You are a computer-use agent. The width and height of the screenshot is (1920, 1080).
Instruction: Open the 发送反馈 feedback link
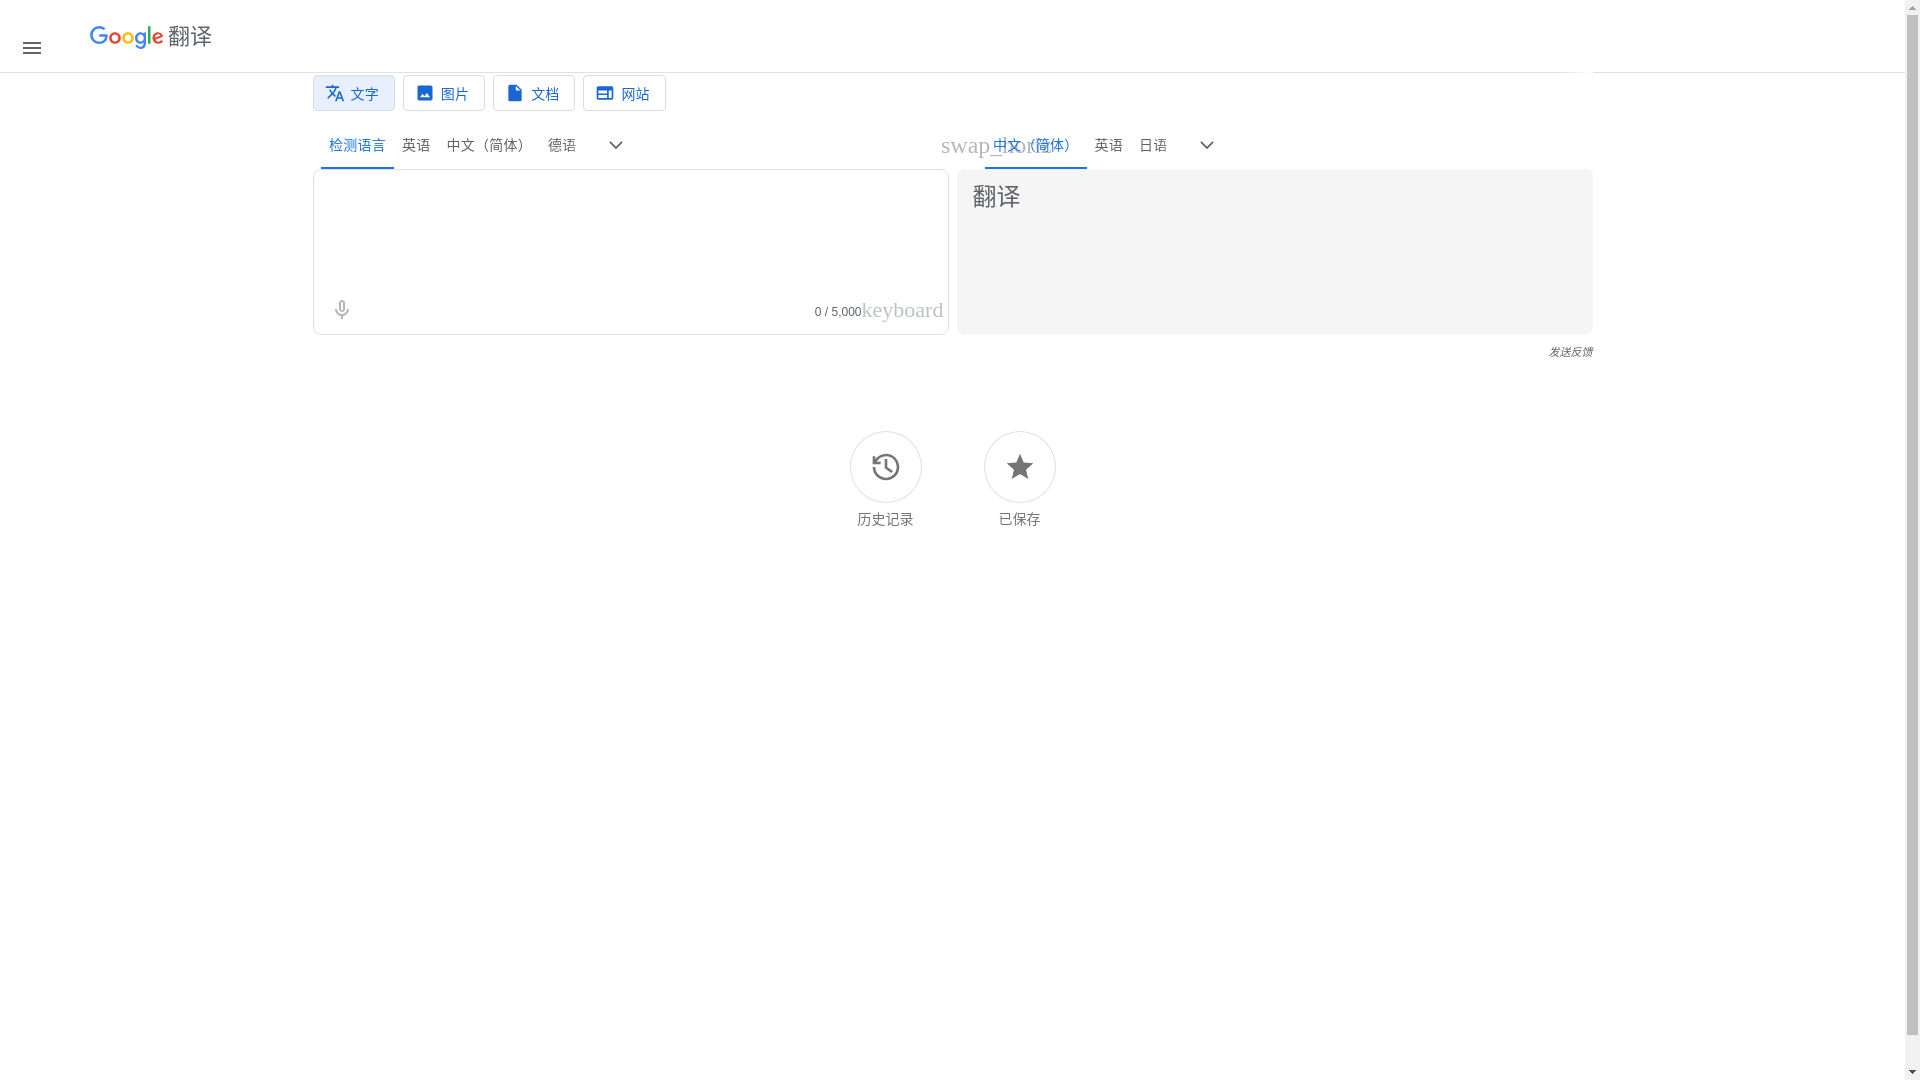(x=1570, y=352)
